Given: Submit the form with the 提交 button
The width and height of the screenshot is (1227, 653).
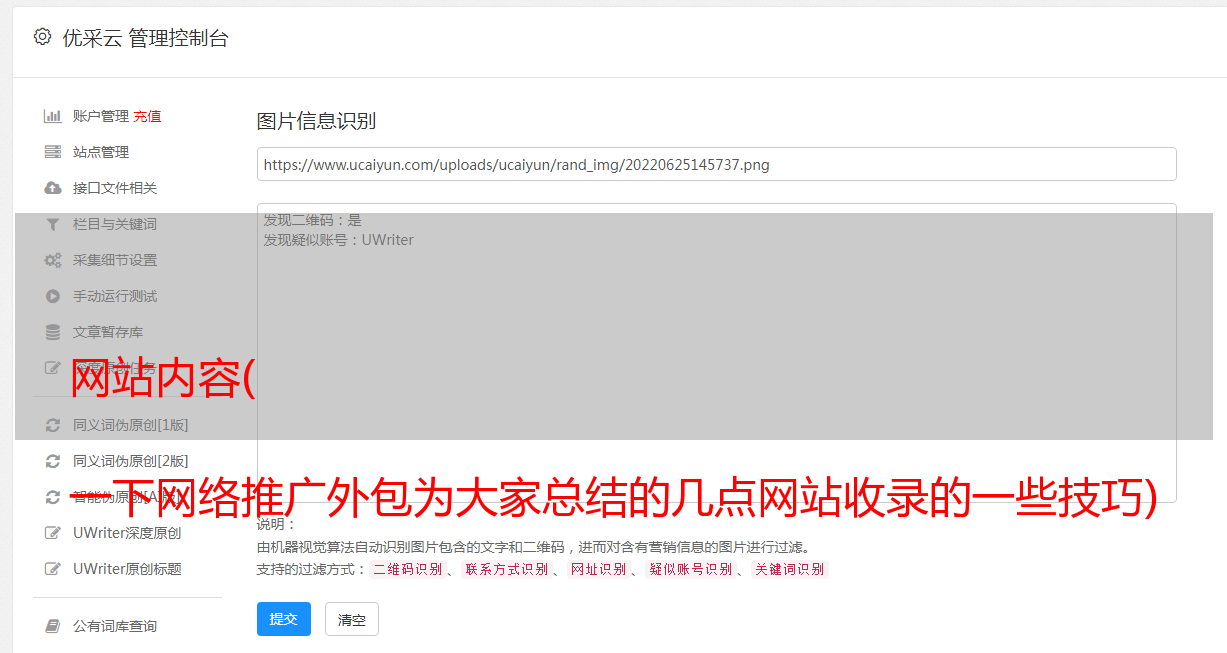Looking at the screenshot, I should pyautogui.click(x=284, y=619).
